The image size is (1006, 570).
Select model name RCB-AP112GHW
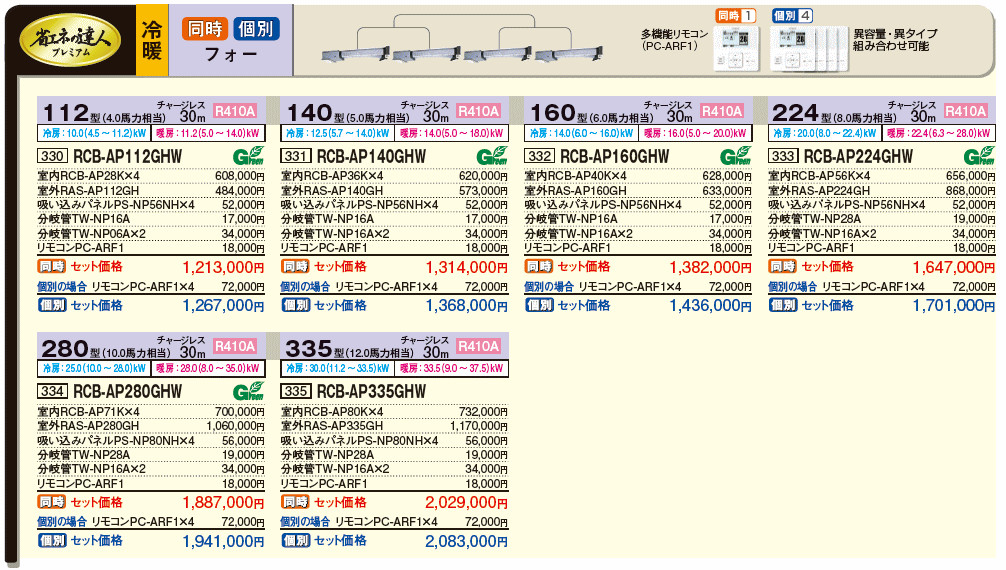(x=128, y=157)
